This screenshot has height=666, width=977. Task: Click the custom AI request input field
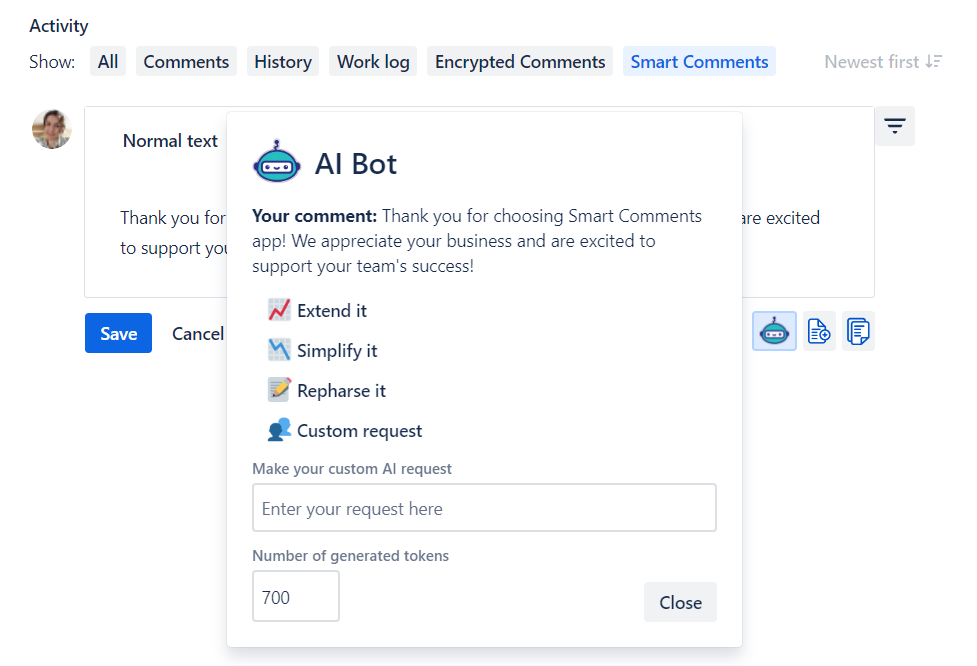point(484,508)
